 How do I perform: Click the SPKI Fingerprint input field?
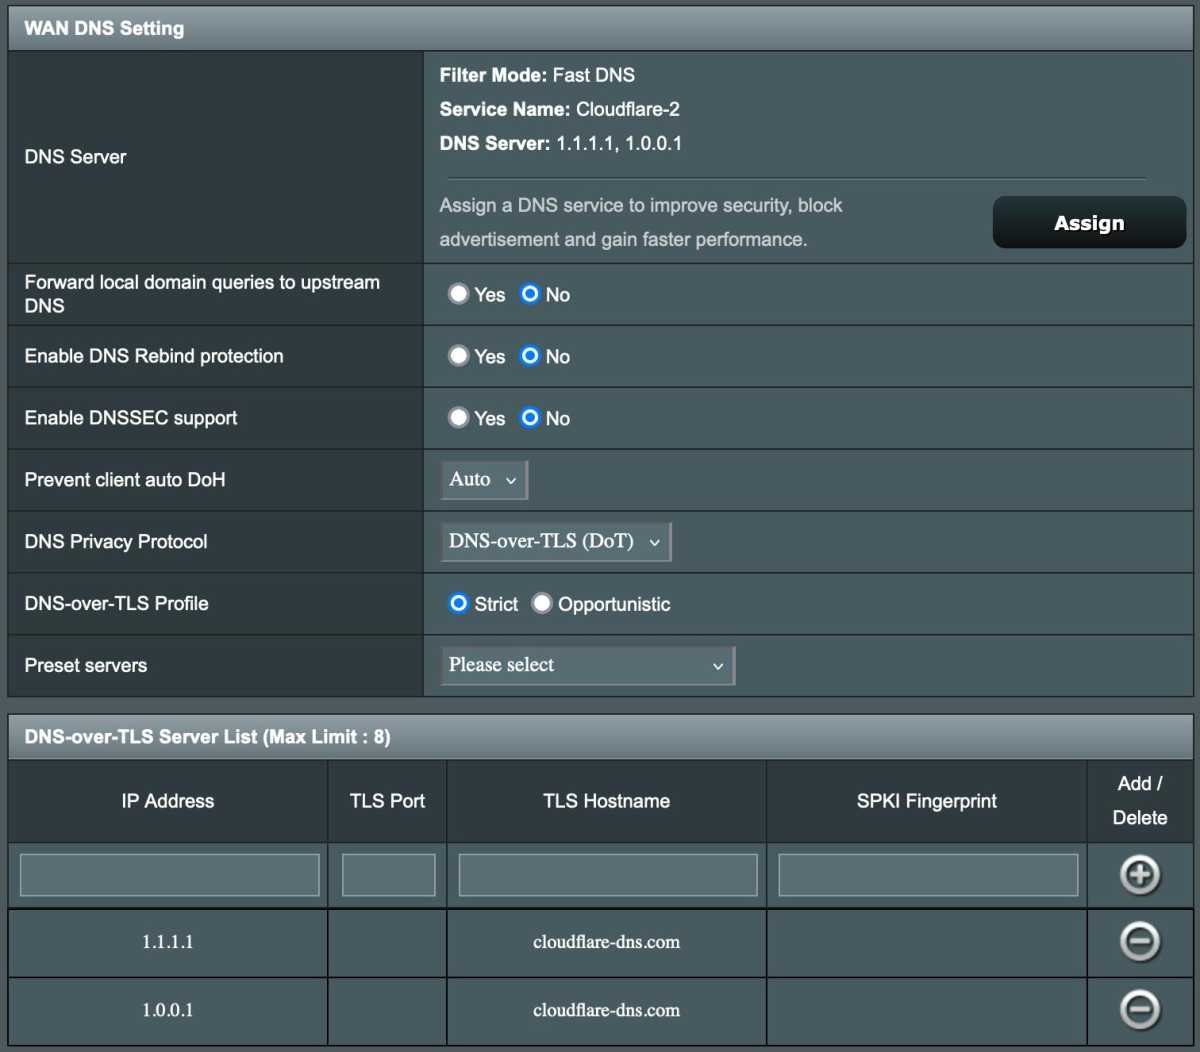(928, 875)
